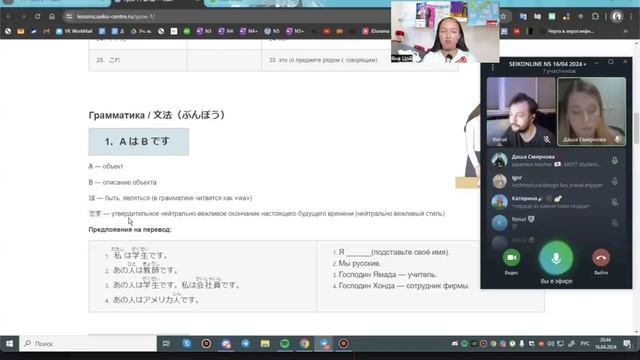This screenshot has height=360, width=640.
Task: Click sentence Господин Ямада — учитель
Action: 387,275
